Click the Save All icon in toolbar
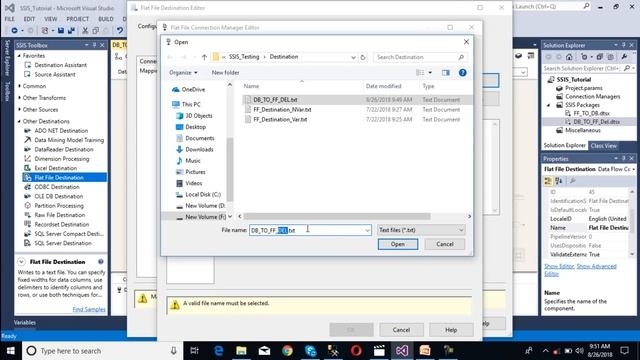 click(x=71, y=31)
